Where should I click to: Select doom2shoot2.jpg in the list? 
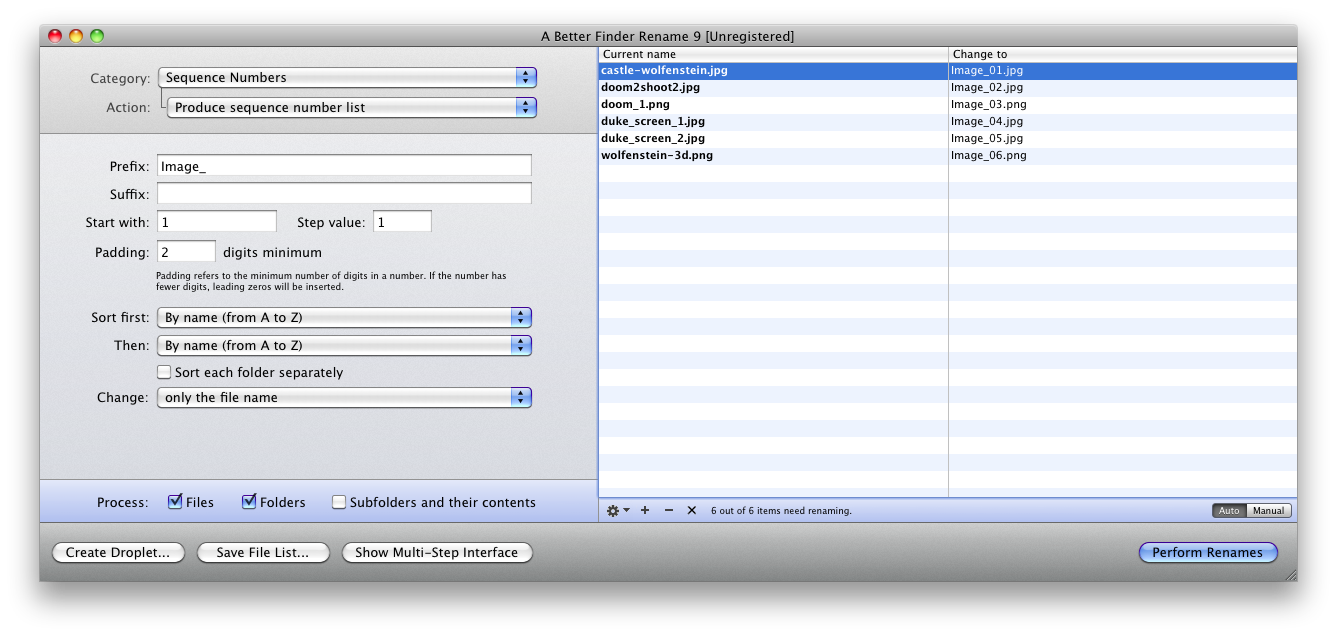773,88
